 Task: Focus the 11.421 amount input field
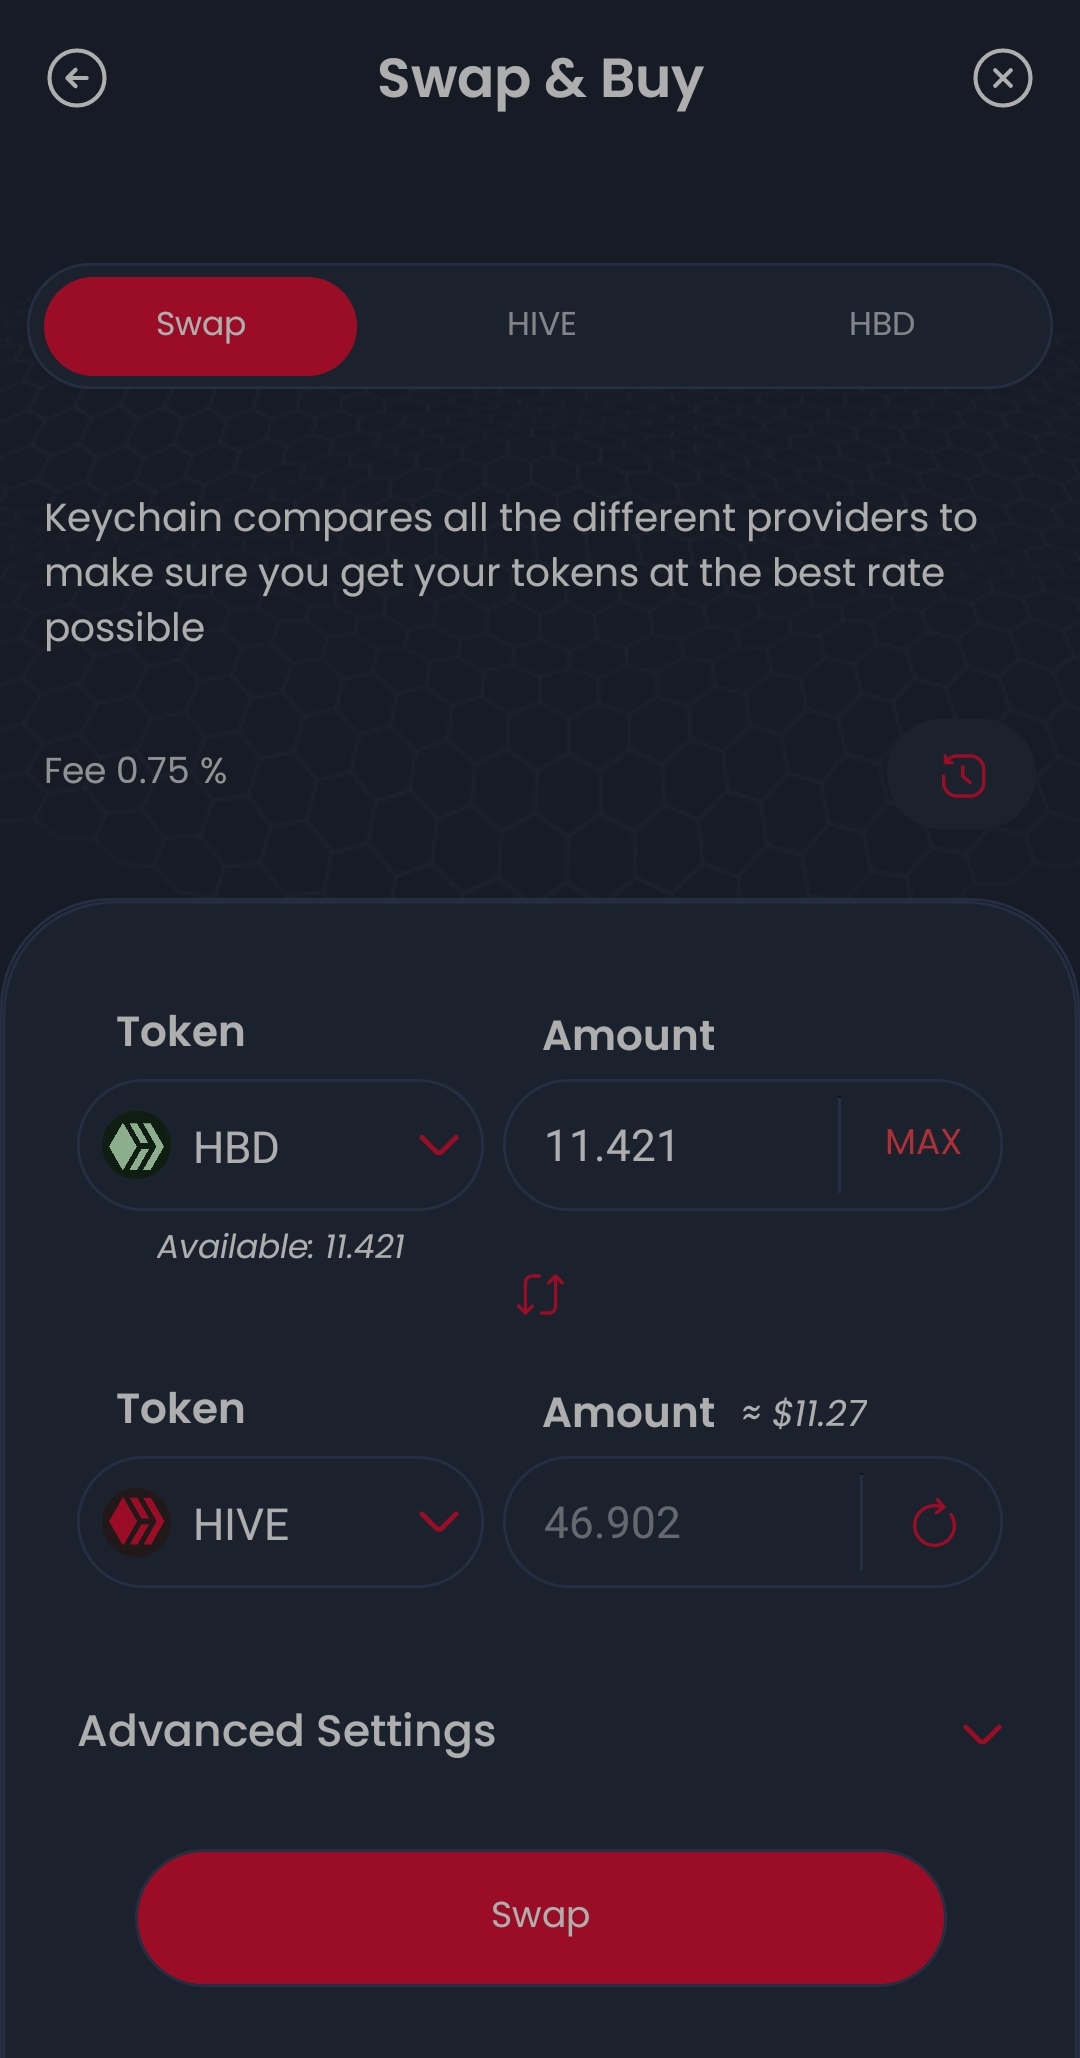(672, 1145)
